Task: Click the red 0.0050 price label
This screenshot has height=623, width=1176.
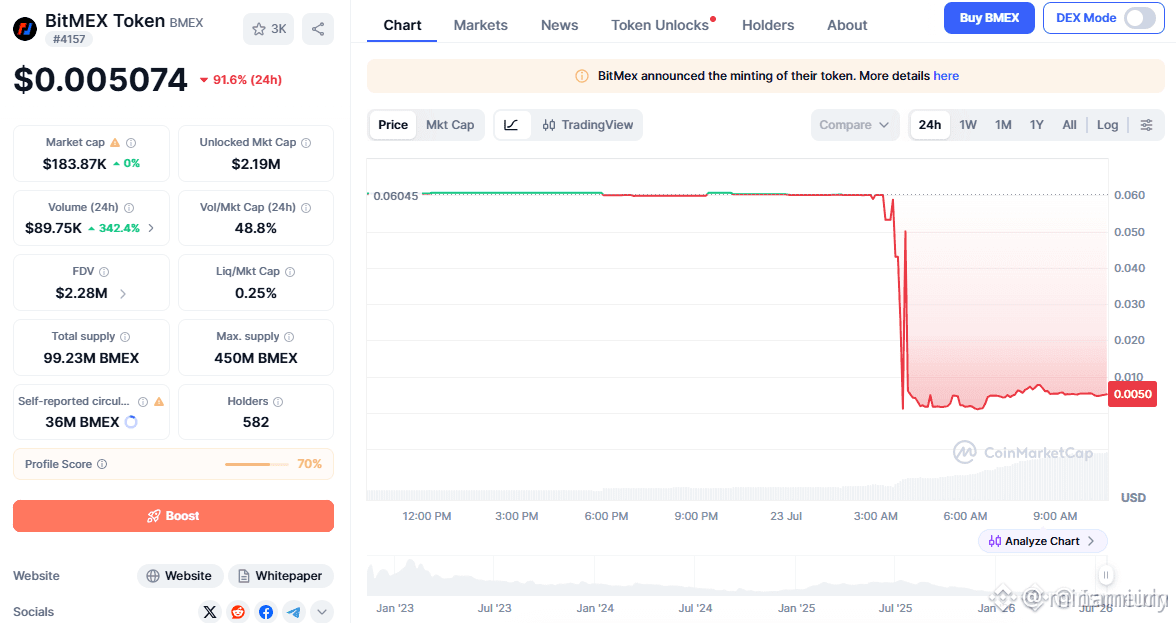Action: pos(1132,394)
